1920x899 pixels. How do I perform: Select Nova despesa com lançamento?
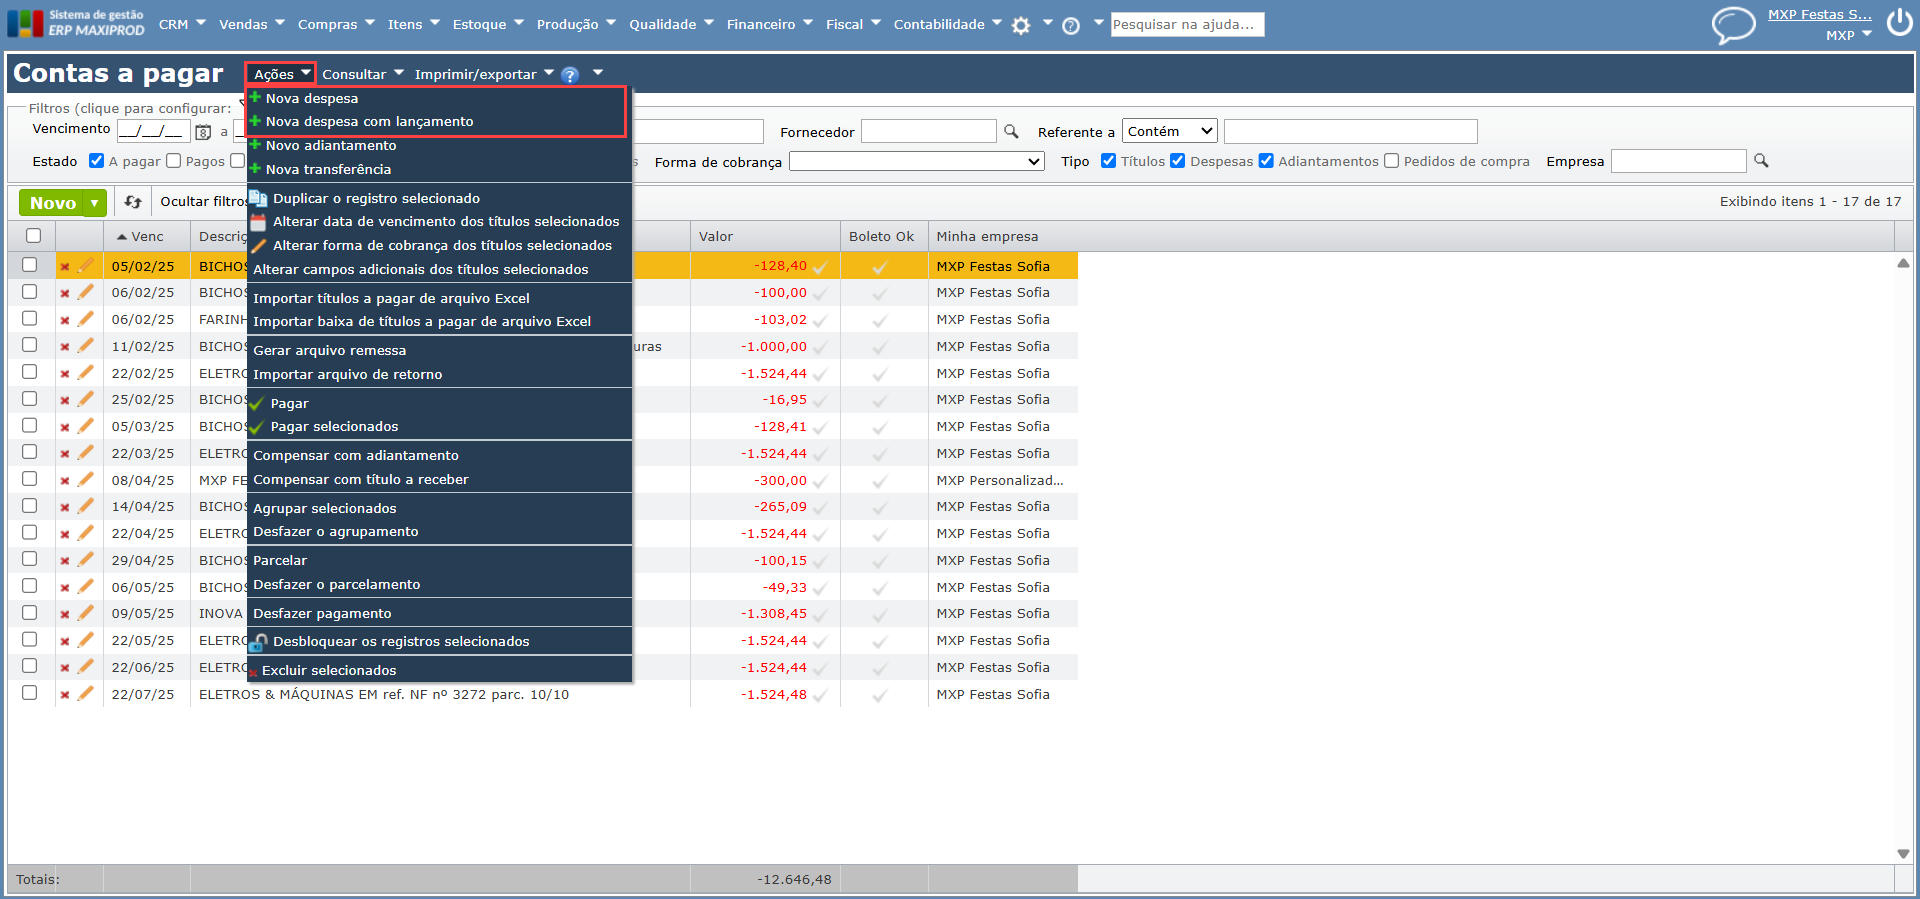369,122
